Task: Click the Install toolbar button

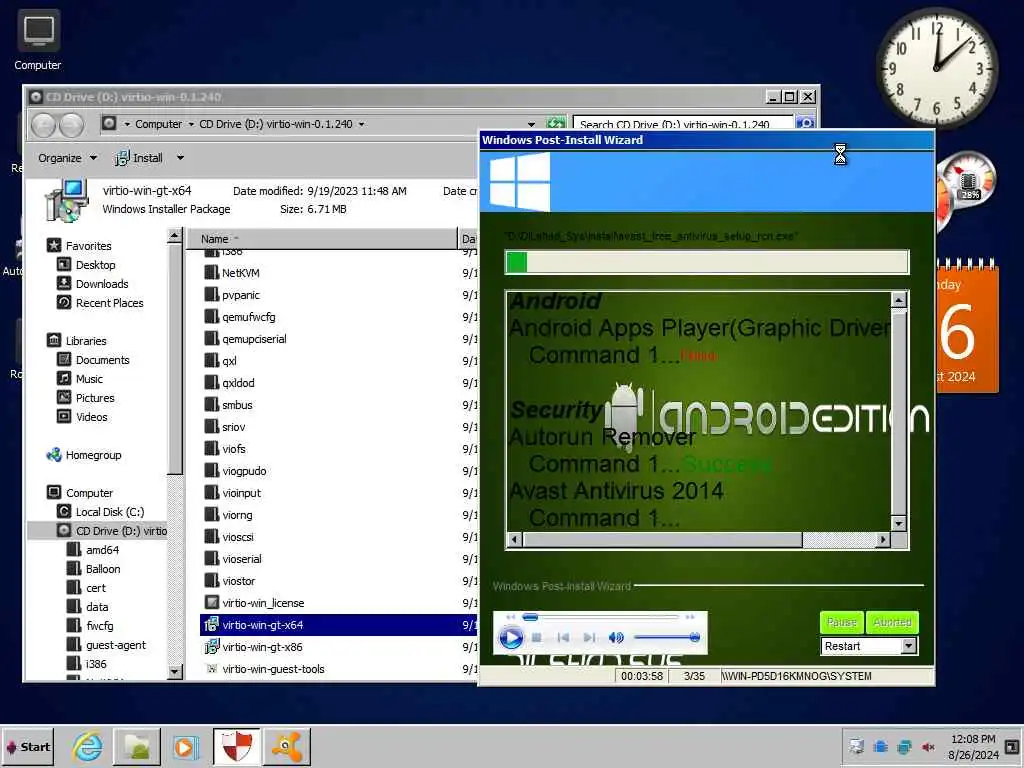Action: point(139,158)
